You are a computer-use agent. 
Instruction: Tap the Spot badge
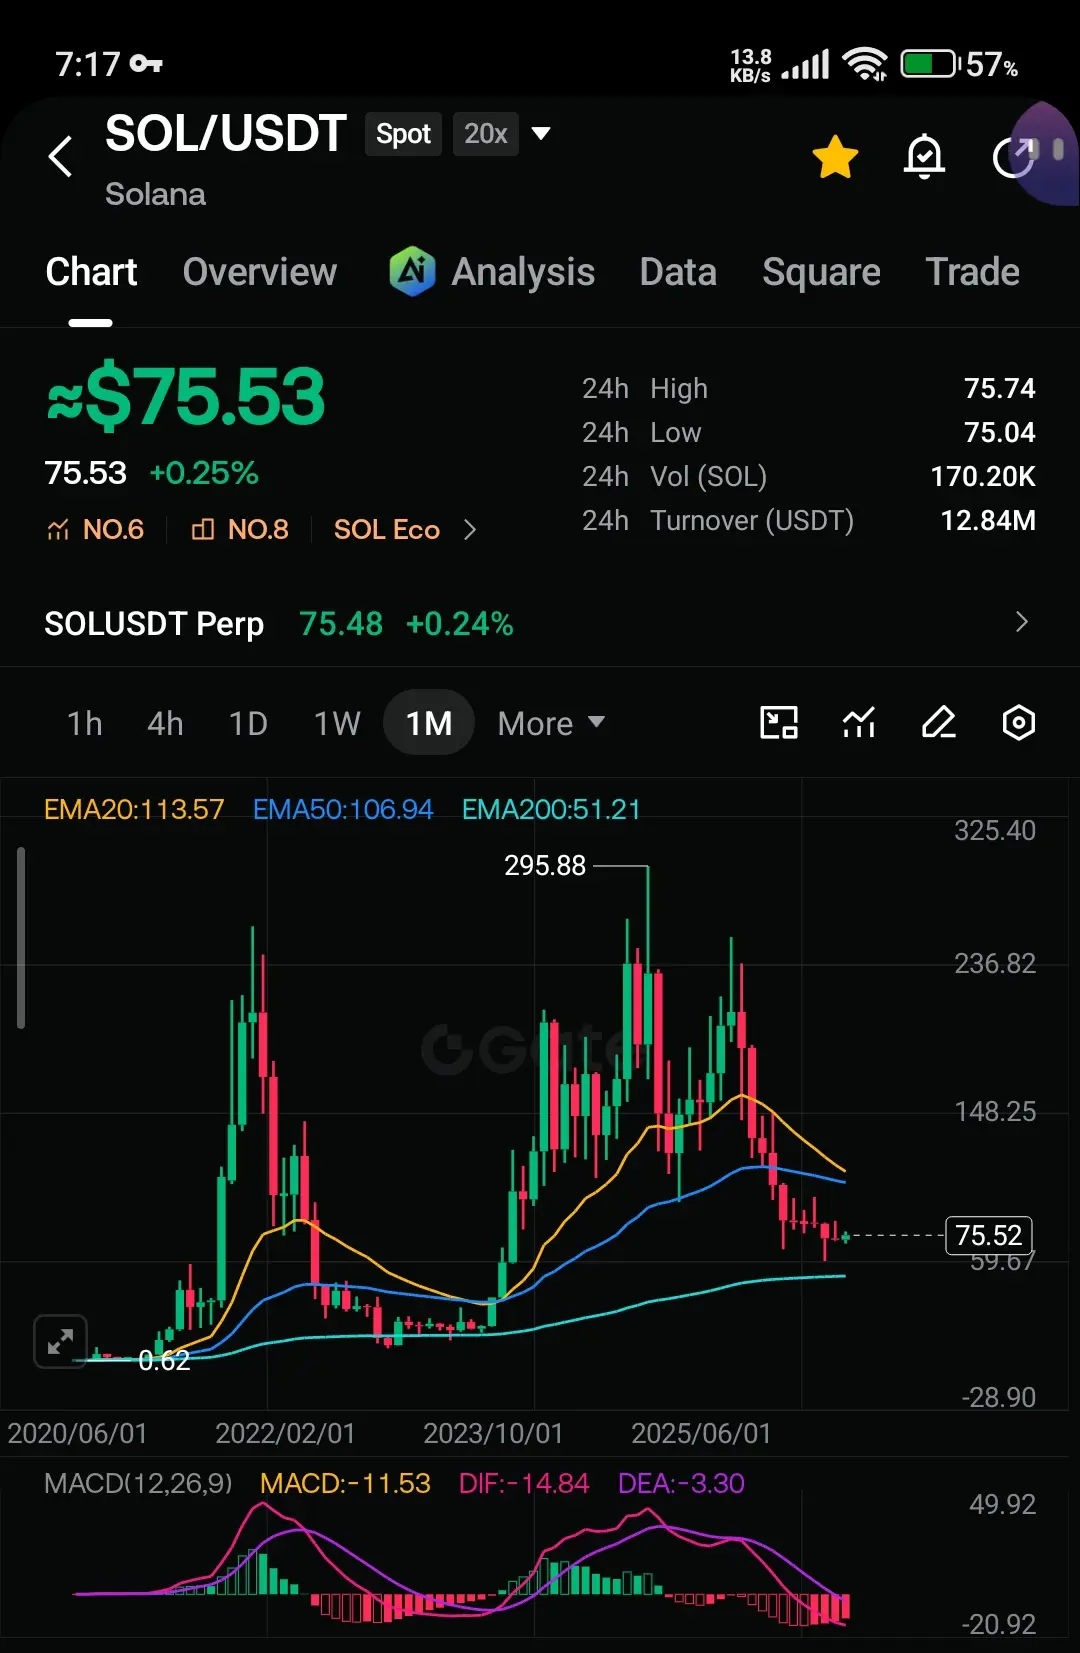click(x=403, y=134)
